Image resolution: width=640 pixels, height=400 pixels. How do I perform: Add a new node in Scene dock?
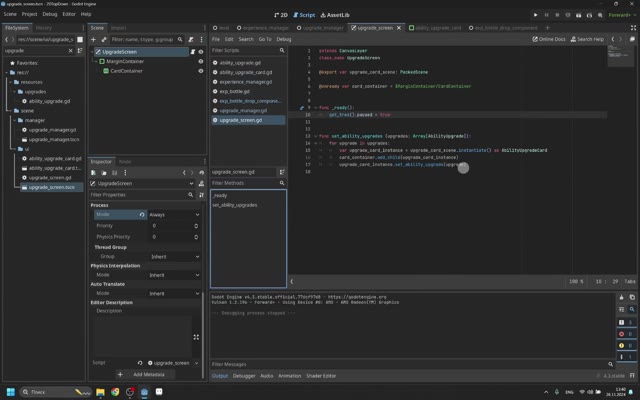93,39
